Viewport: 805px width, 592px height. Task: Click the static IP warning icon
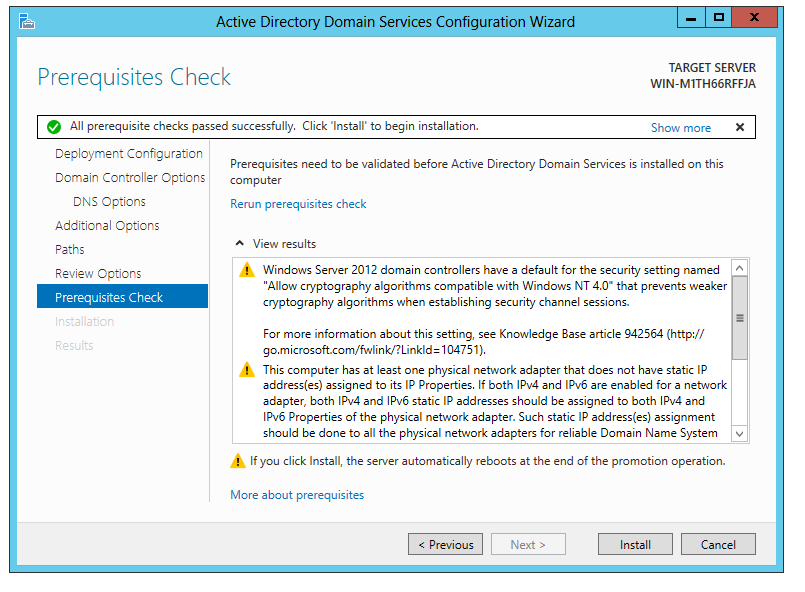click(247, 370)
